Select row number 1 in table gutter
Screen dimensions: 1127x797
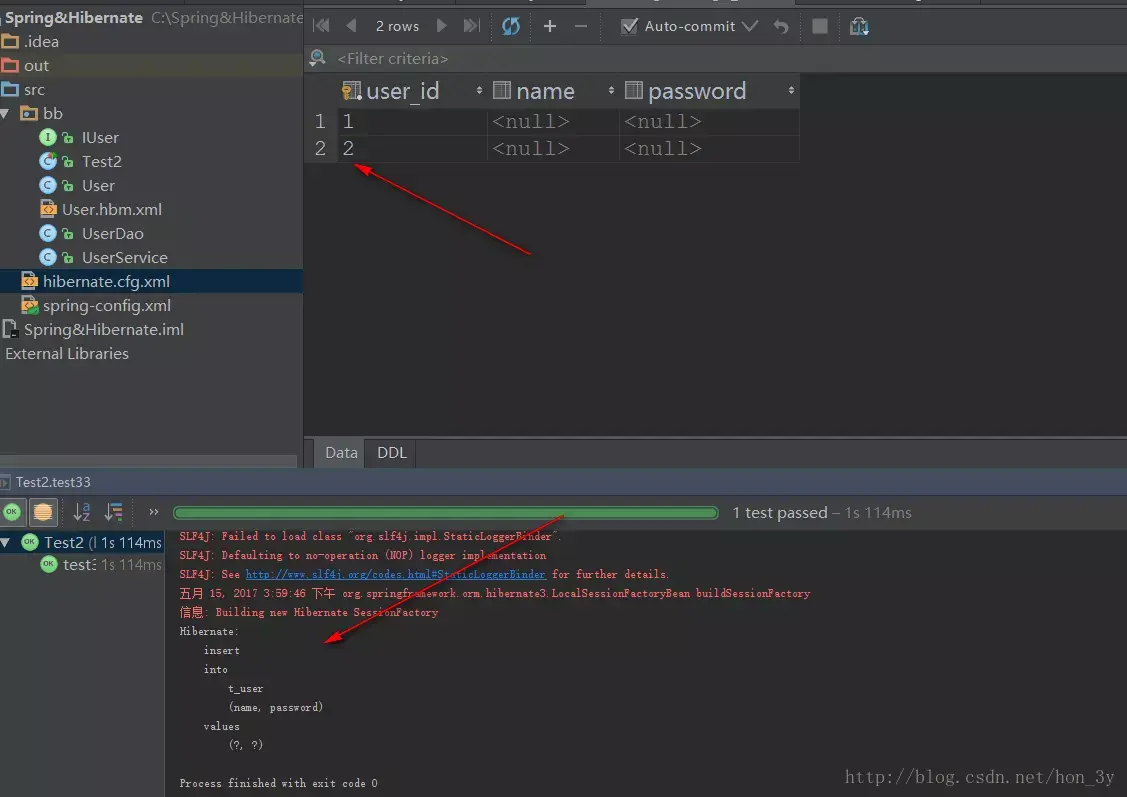coord(321,121)
